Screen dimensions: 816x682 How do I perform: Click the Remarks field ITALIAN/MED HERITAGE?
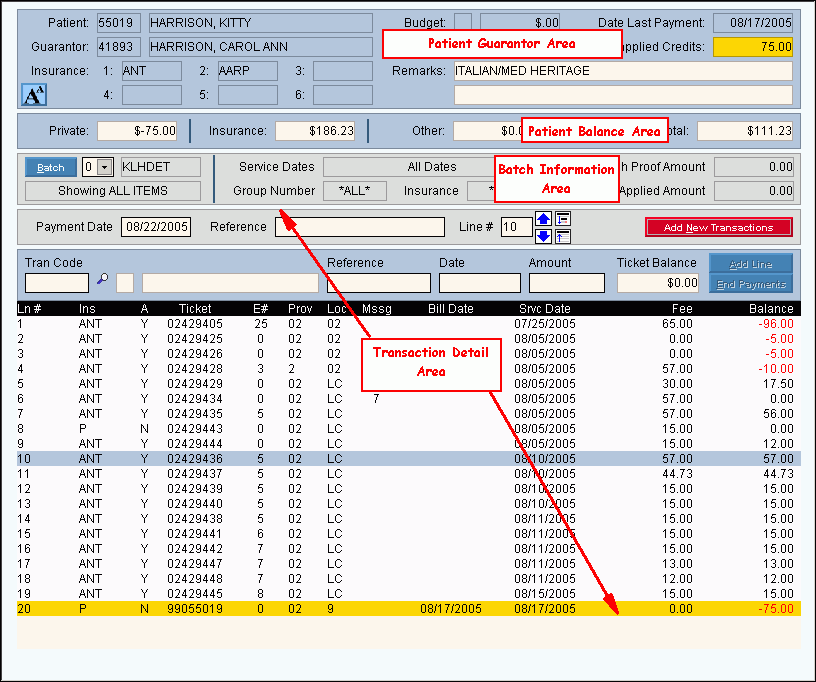[623, 71]
